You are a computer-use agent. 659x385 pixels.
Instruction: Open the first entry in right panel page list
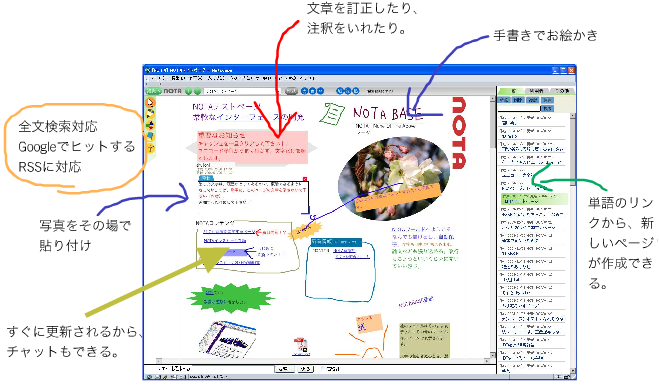tap(532, 120)
